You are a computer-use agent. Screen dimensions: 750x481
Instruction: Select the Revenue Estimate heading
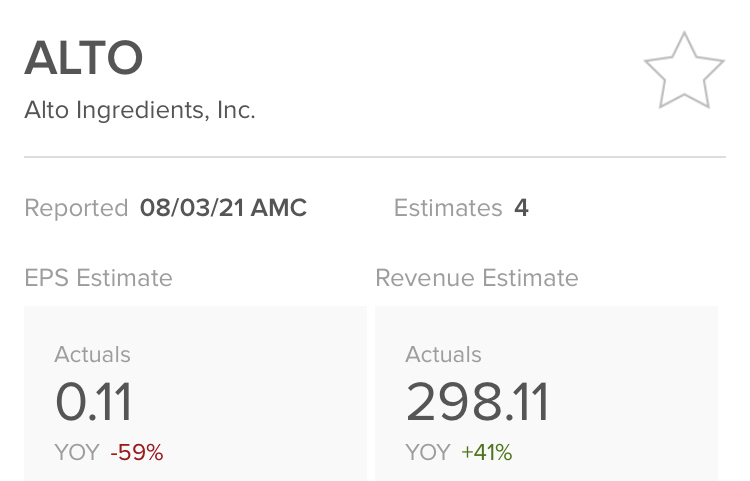pos(477,277)
